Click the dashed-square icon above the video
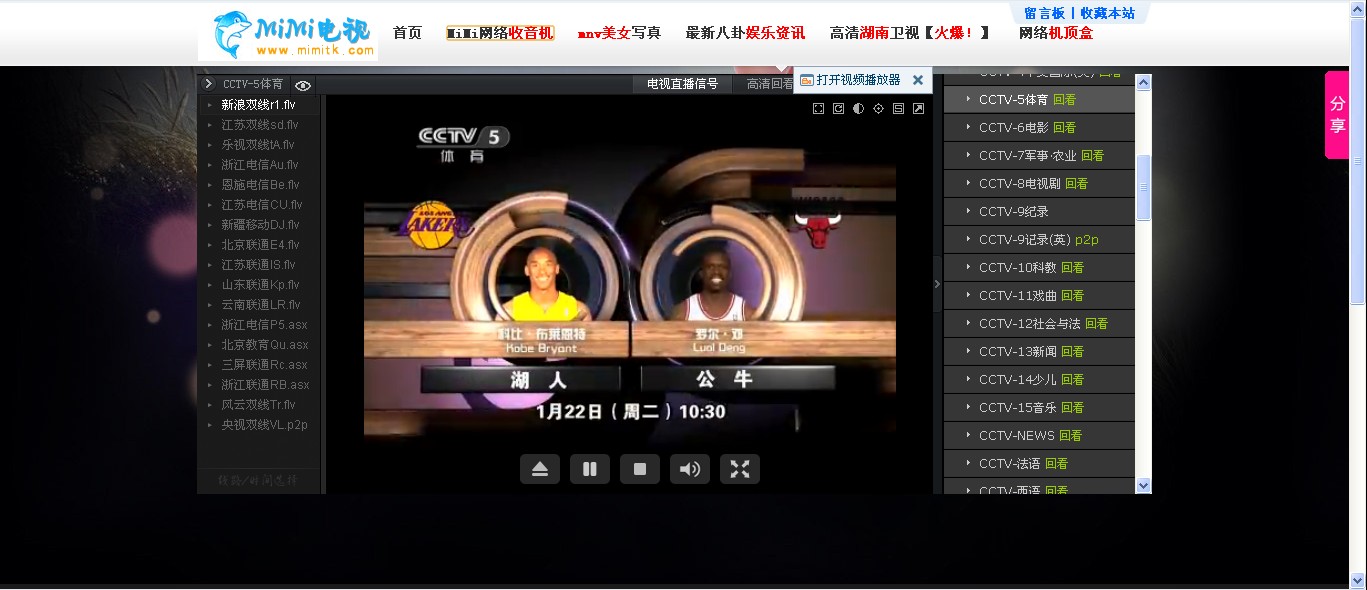Image resolution: width=1367 pixels, height=590 pixels. [x=818, y=108]
